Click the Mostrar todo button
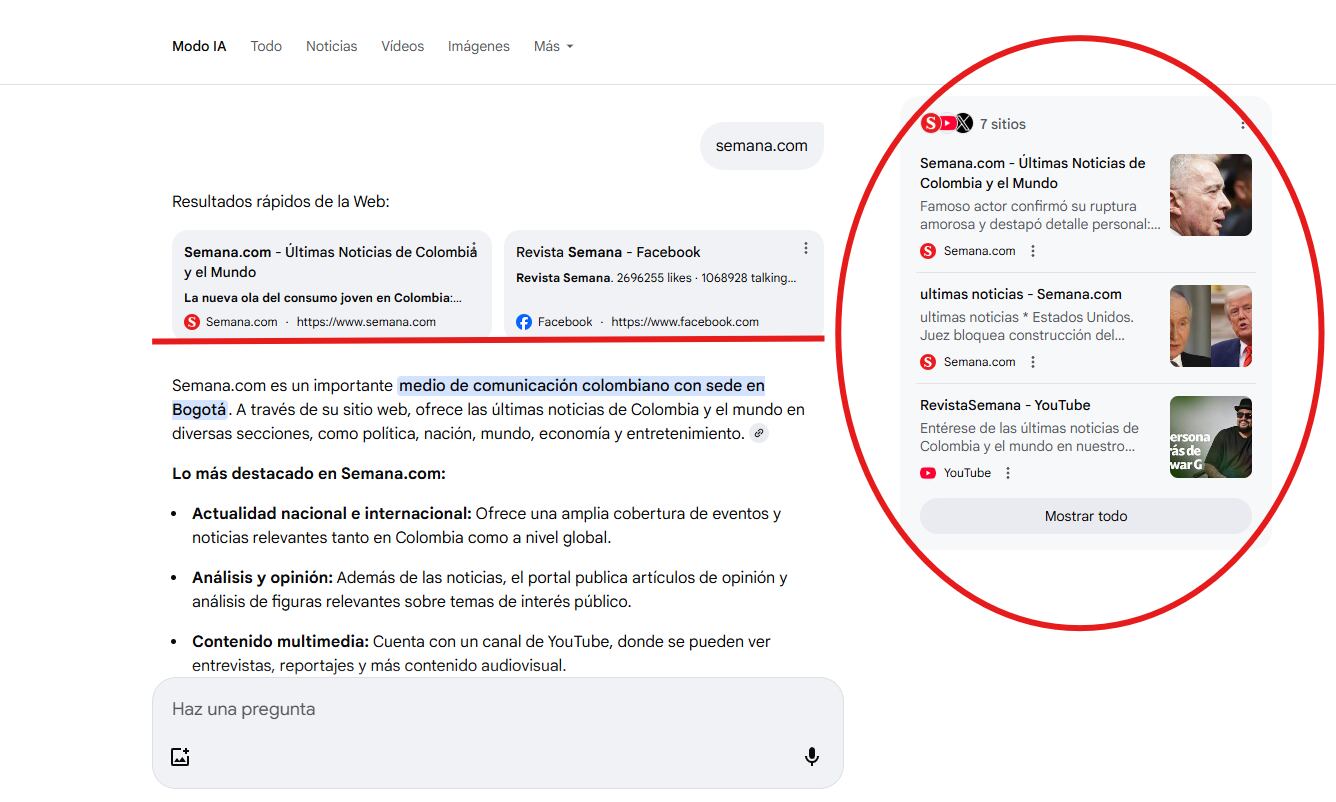Viewport: 1336px width, 802px height. pos(1085,516)
